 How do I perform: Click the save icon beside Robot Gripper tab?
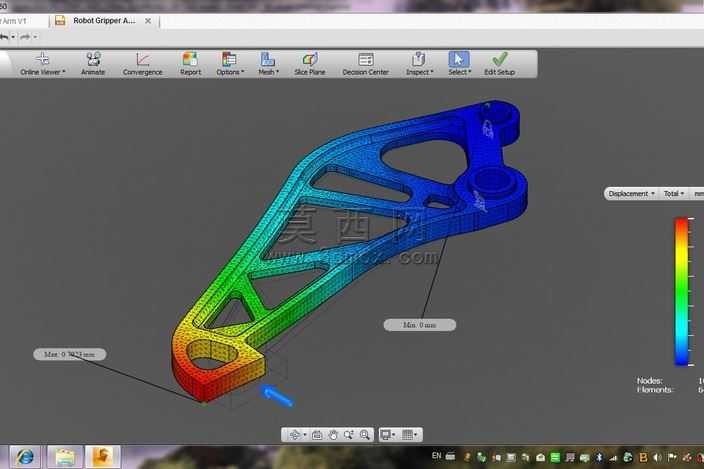[x=60, y=21]
